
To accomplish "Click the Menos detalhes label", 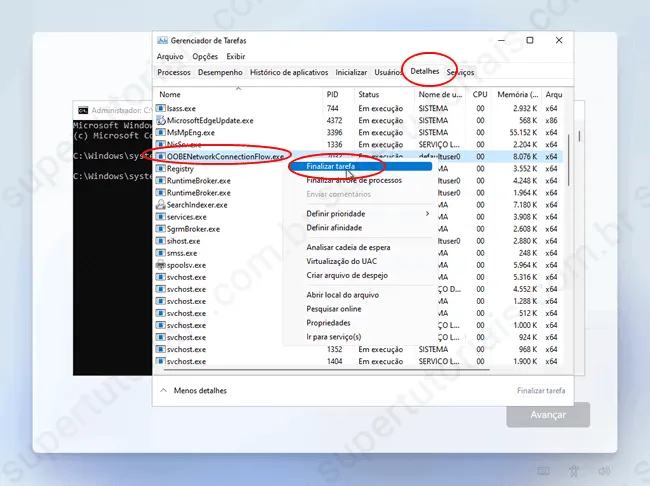I will [x=200, y=390].
